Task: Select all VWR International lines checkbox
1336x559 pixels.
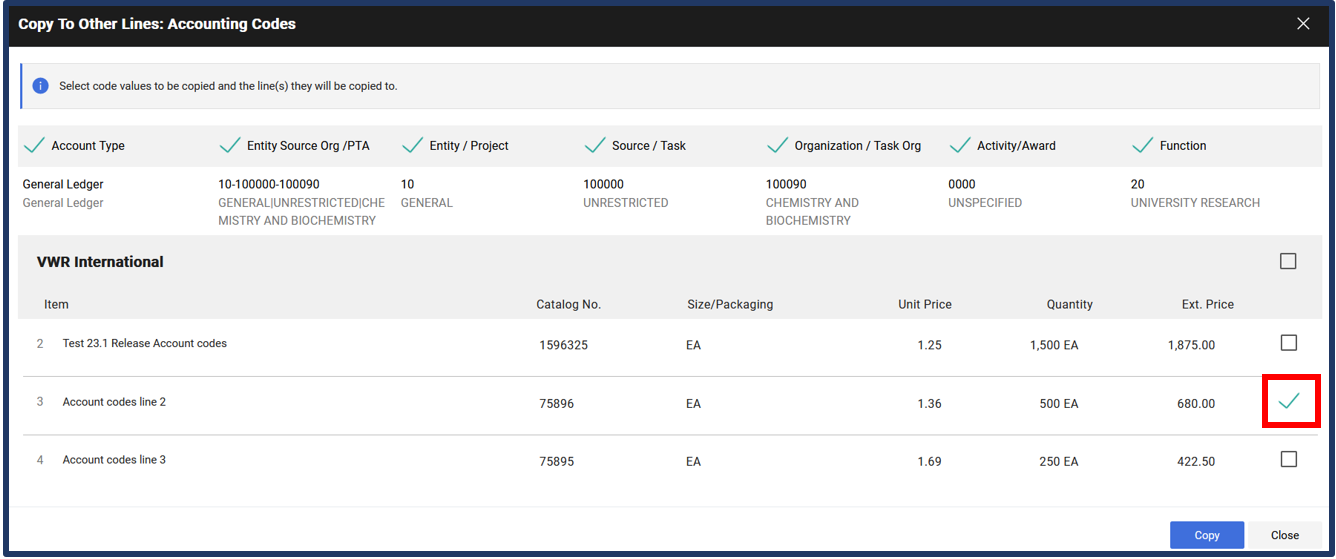Action: point(1288,261)
